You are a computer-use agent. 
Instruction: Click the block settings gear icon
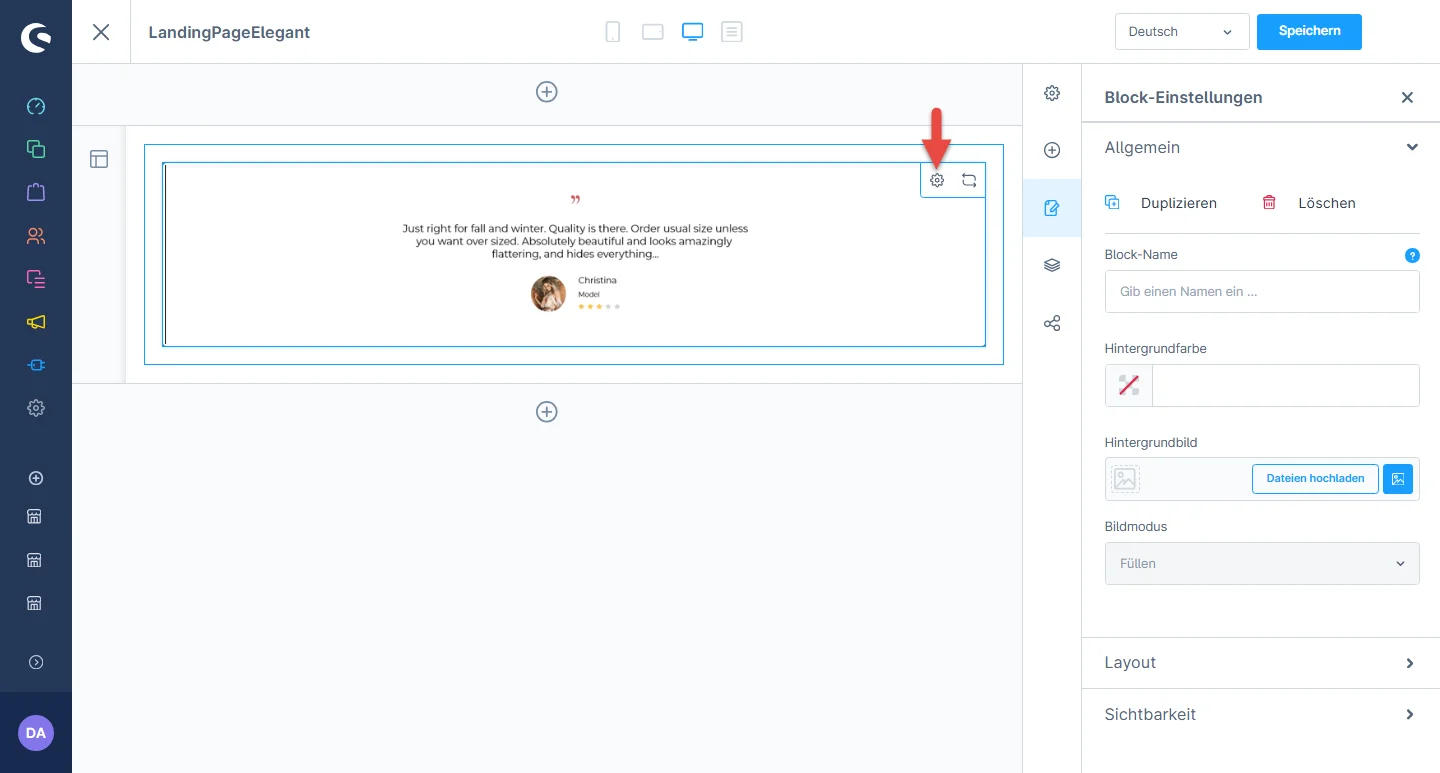pyautogui.click(x=937, y=181)
